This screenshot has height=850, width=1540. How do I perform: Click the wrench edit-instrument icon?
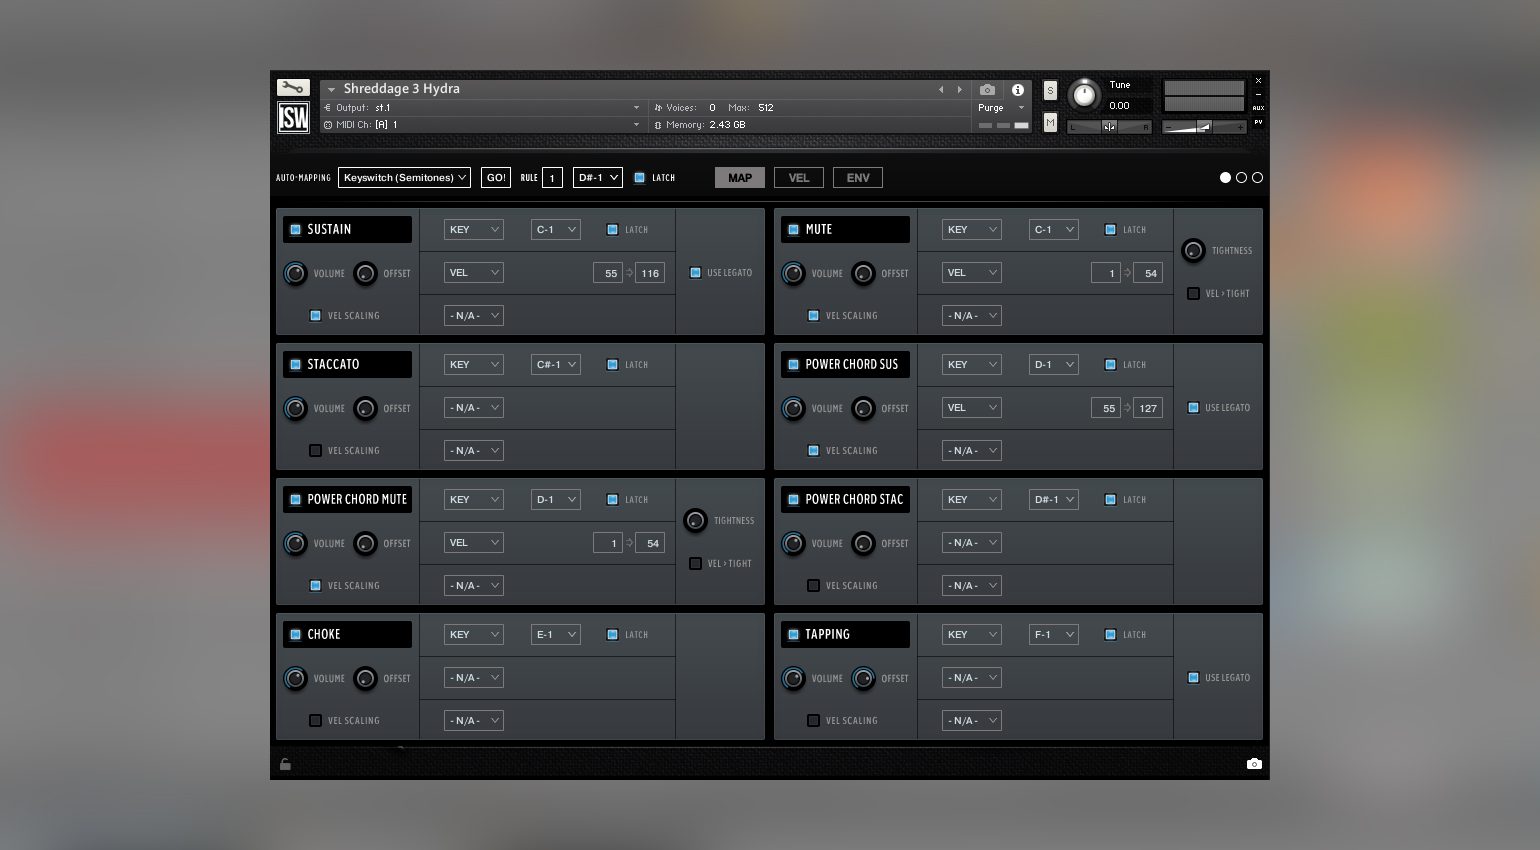293,88
